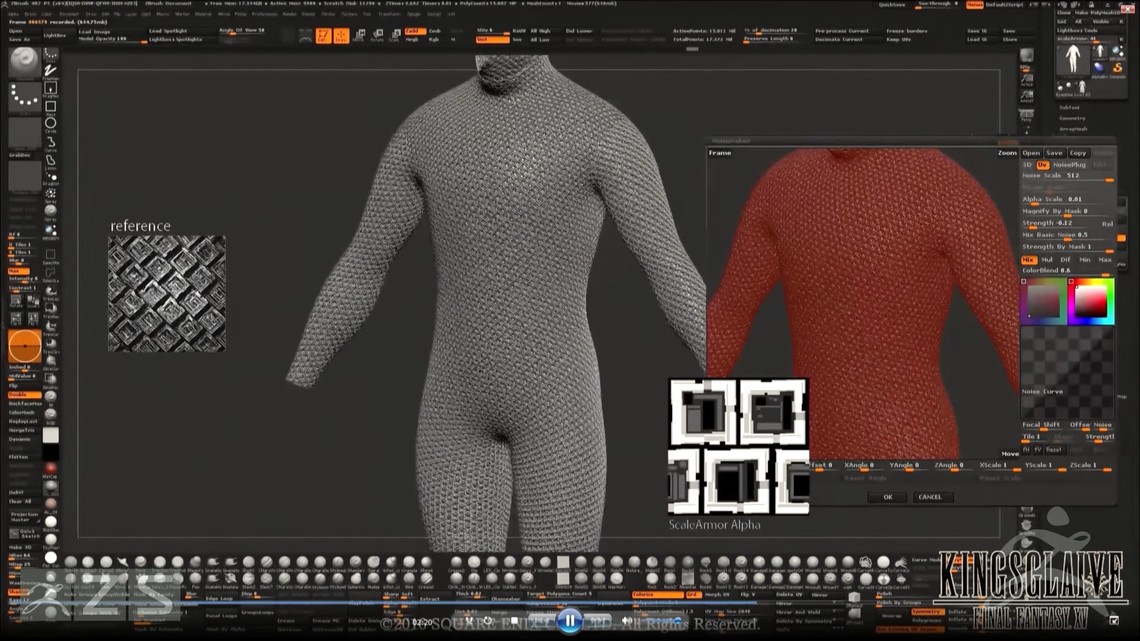Click the Move control in NoiseMaker preview
This screenshot has width=1140, height=641.
[1010, 453]
